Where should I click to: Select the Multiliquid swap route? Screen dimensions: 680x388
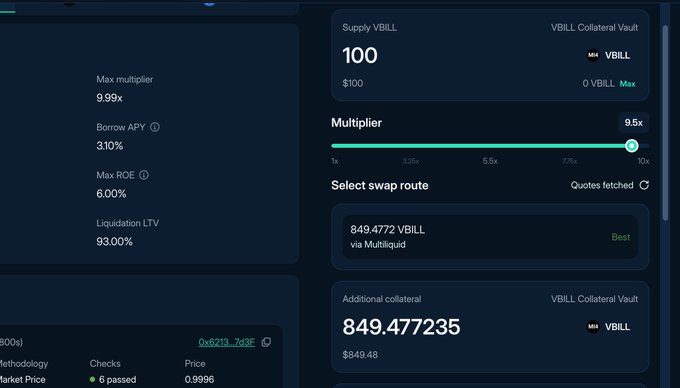(490, 237)
